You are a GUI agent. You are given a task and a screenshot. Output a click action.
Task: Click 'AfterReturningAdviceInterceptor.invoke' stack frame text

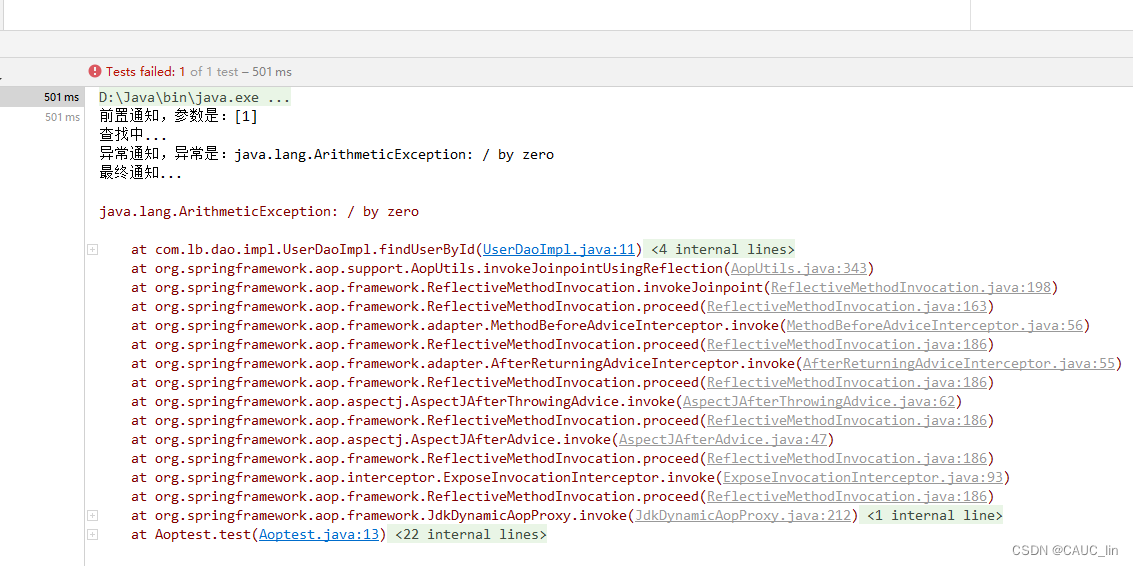pos(644,363)
